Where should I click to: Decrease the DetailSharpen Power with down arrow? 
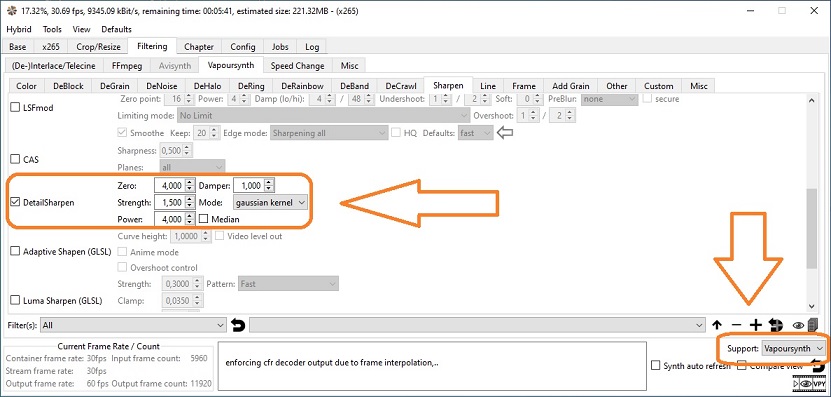point(189,222)
